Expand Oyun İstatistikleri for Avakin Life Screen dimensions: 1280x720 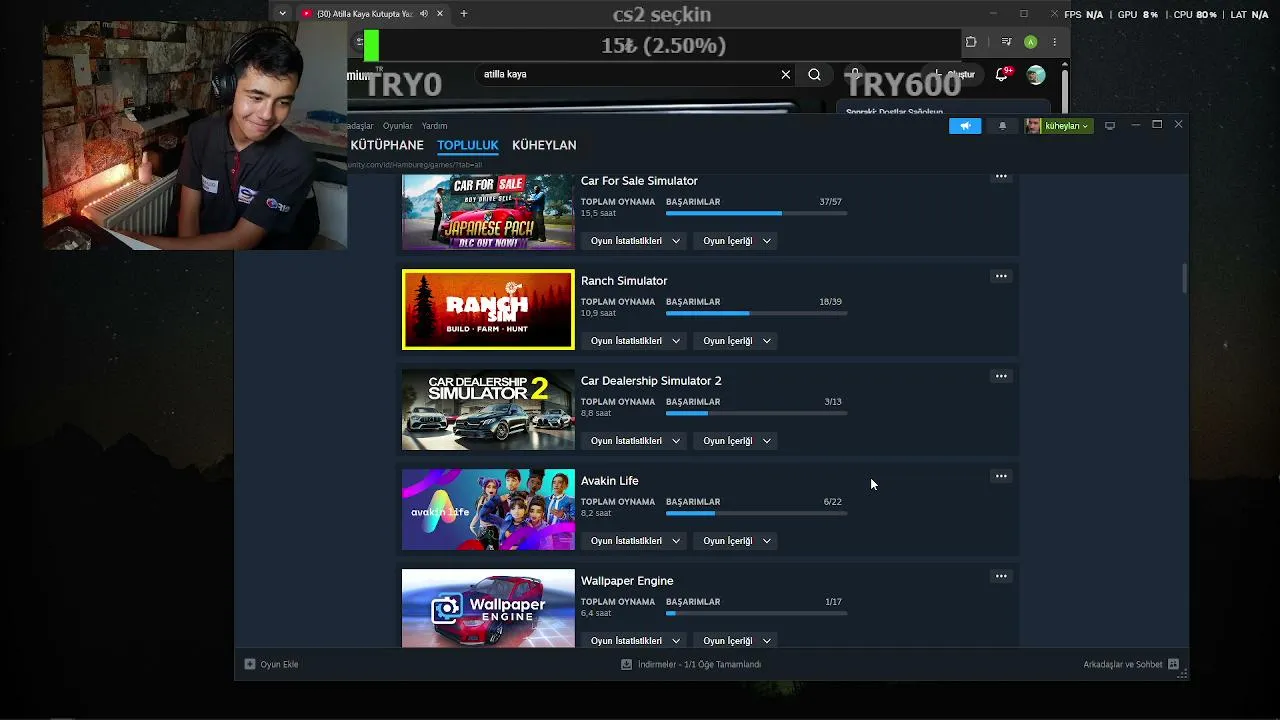[x=635, y=541]
